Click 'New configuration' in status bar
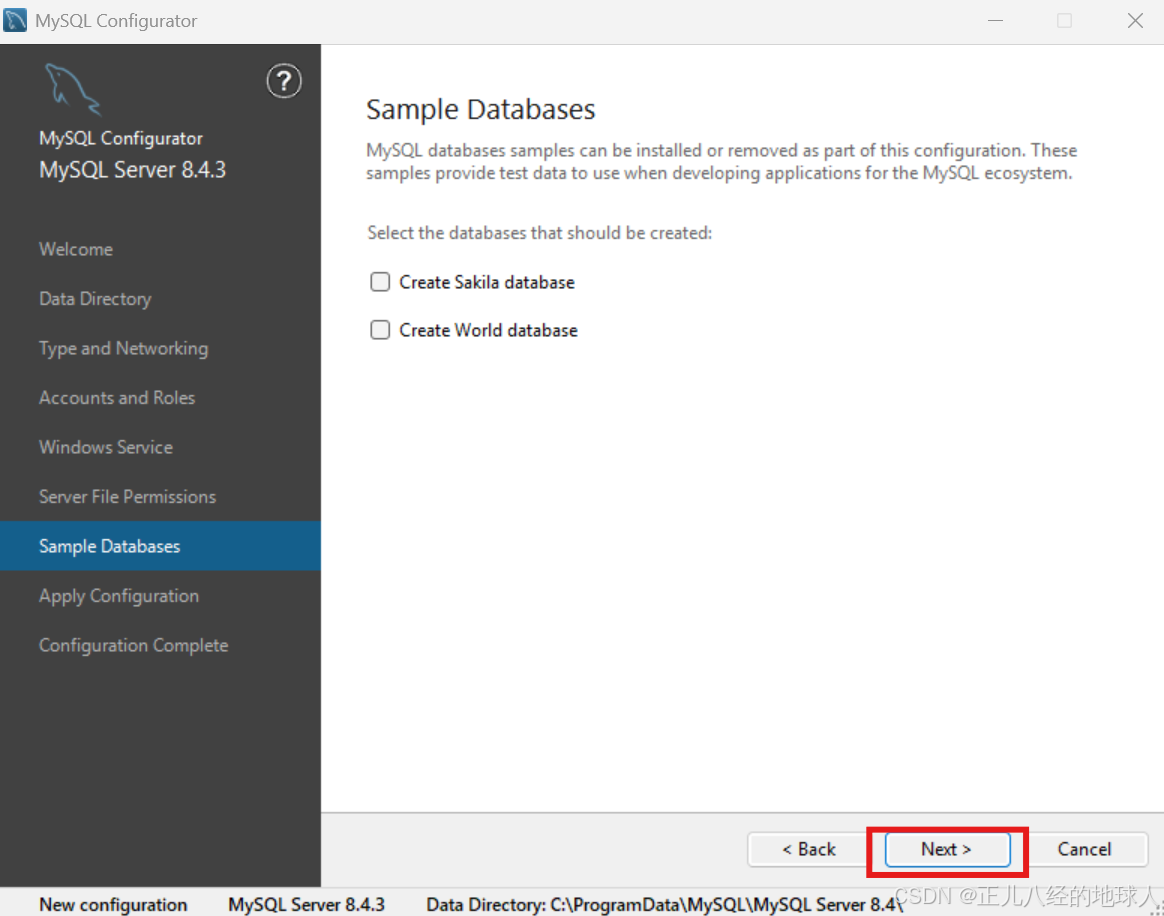The width and height of the screenshot is (1164, 916). pos(113,905)
